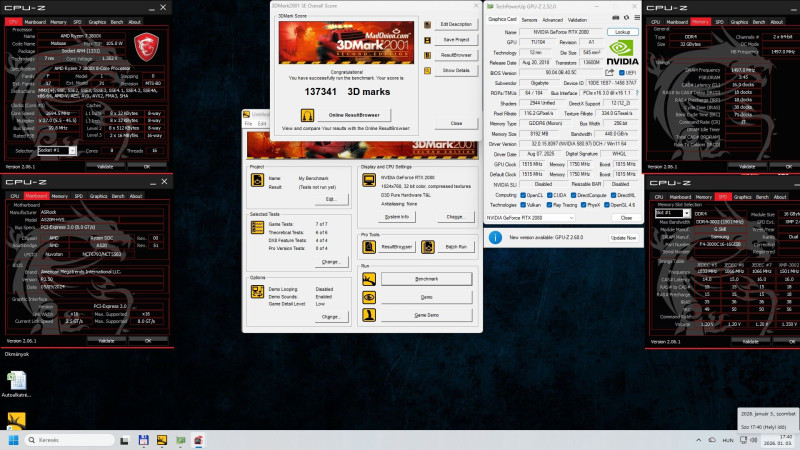
Task: Click the GPU-Z refresh icon
Action: point(627,18)
